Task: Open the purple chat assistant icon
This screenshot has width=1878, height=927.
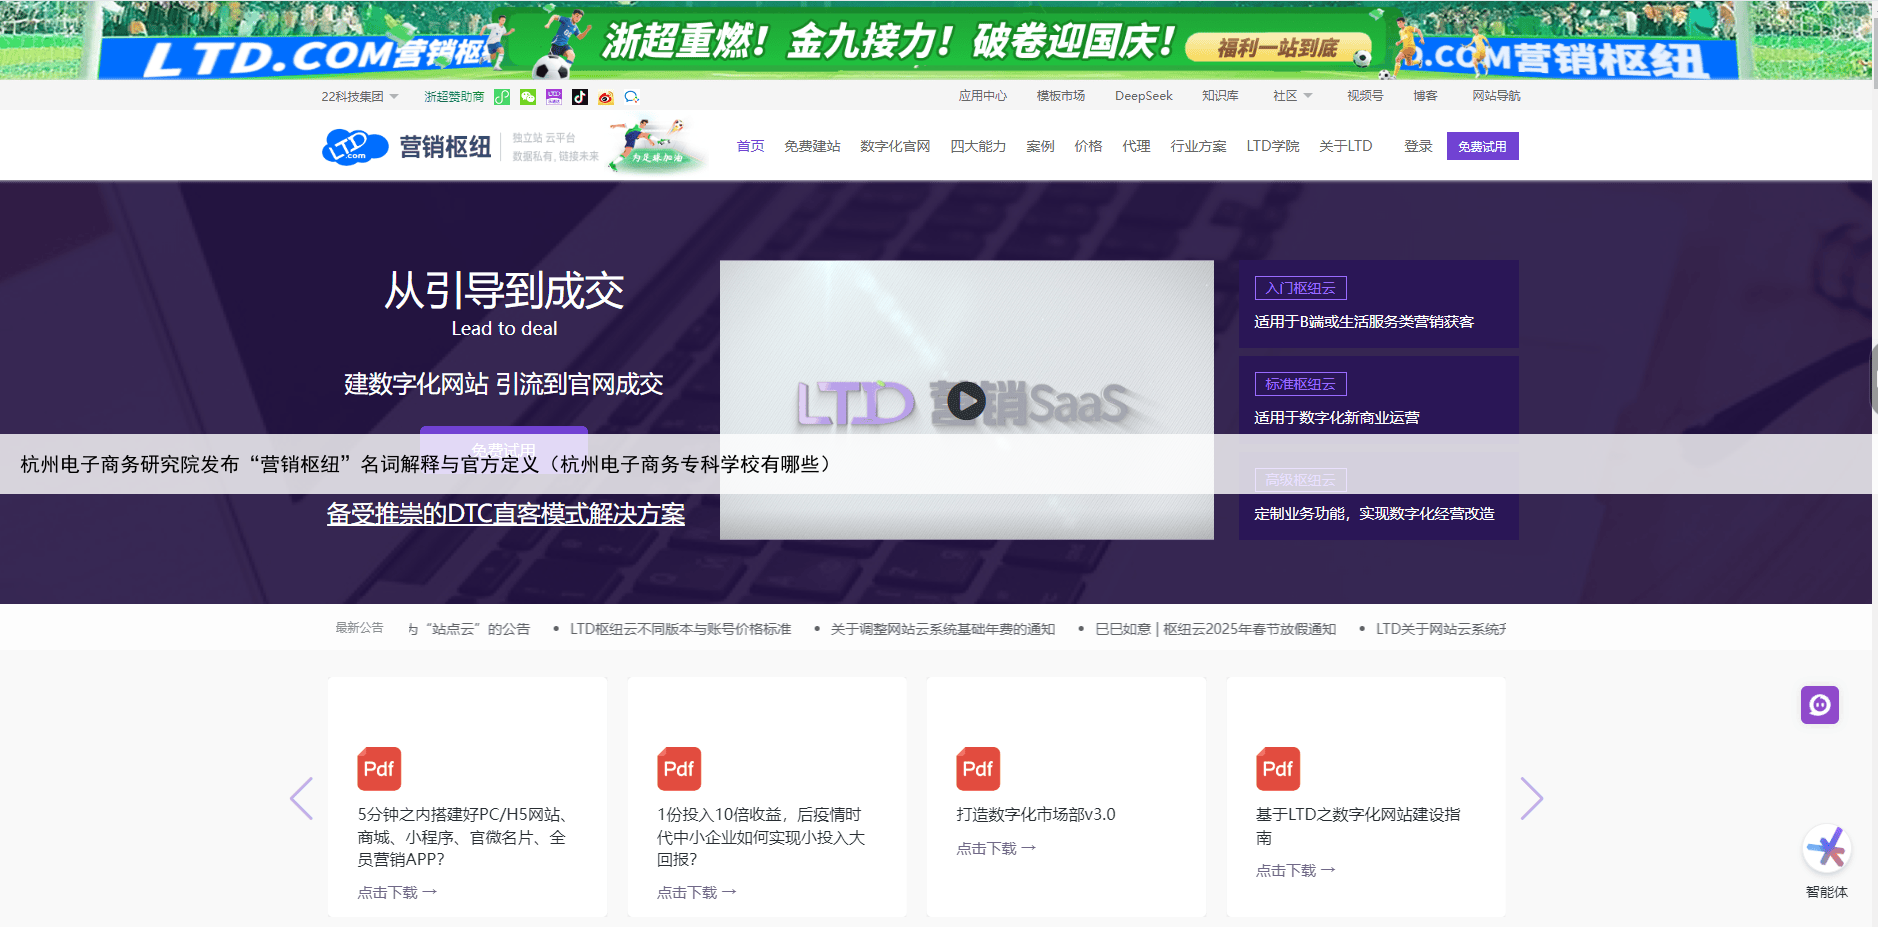Action: click(1819, 705)
